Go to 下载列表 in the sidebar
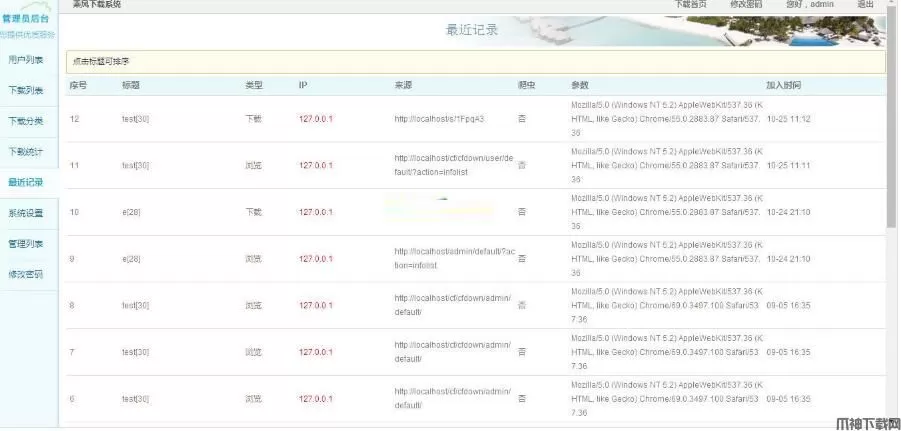This screenshot has height=431, width=901. (x=26, y=91)
